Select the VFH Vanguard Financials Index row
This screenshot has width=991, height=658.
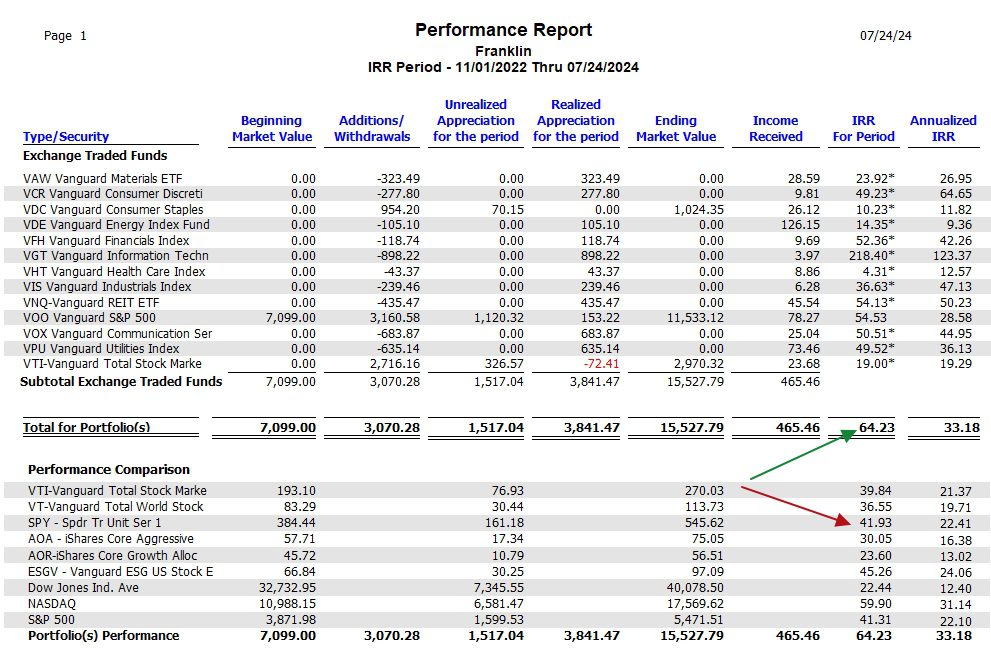point(497,240)
